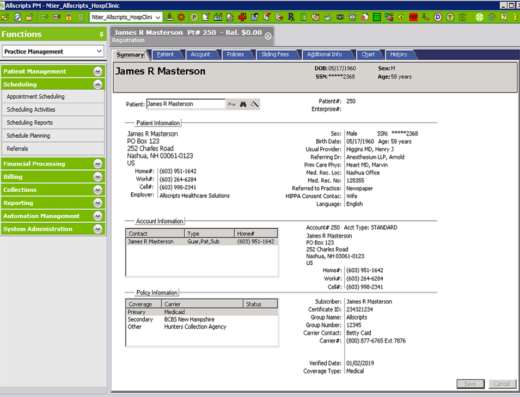Expand the Billing section
The width and height of the screenshot is (520, 397).
[x=98, y=177]
